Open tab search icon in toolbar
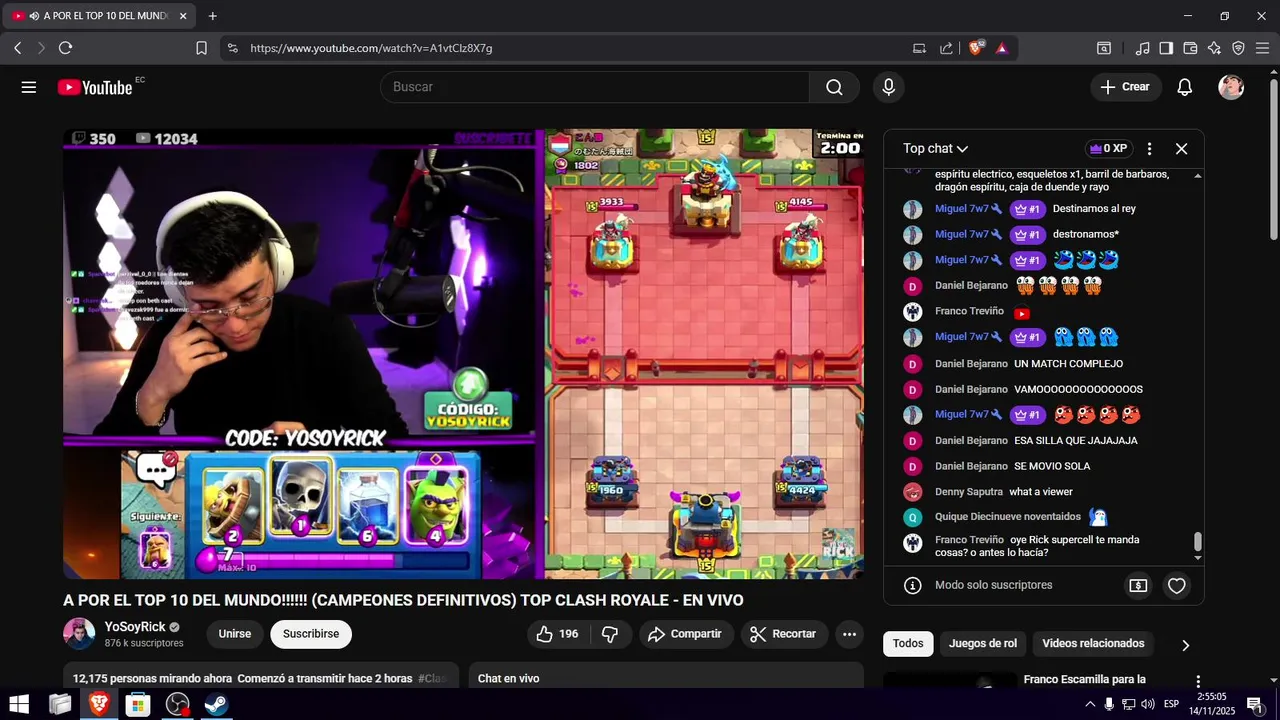 (x=1104, y=48)
